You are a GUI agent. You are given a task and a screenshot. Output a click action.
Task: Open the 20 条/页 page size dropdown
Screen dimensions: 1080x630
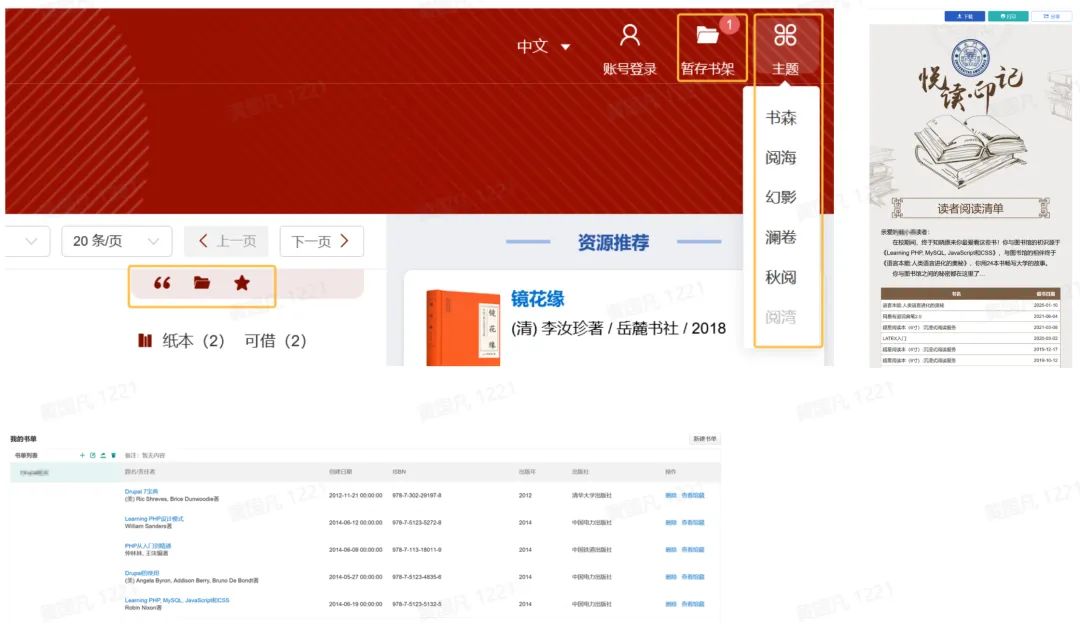[116, 241]
